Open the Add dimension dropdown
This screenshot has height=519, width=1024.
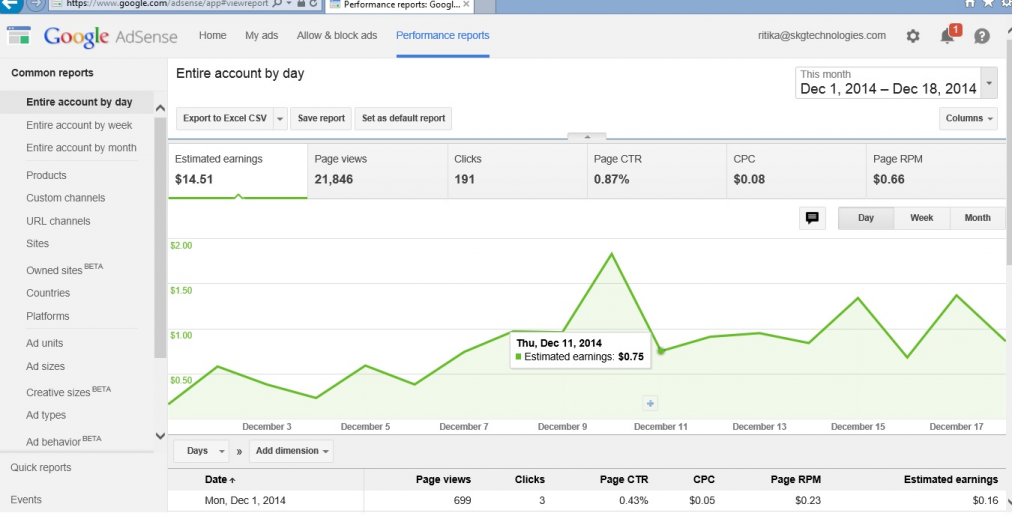coord(291,451)
